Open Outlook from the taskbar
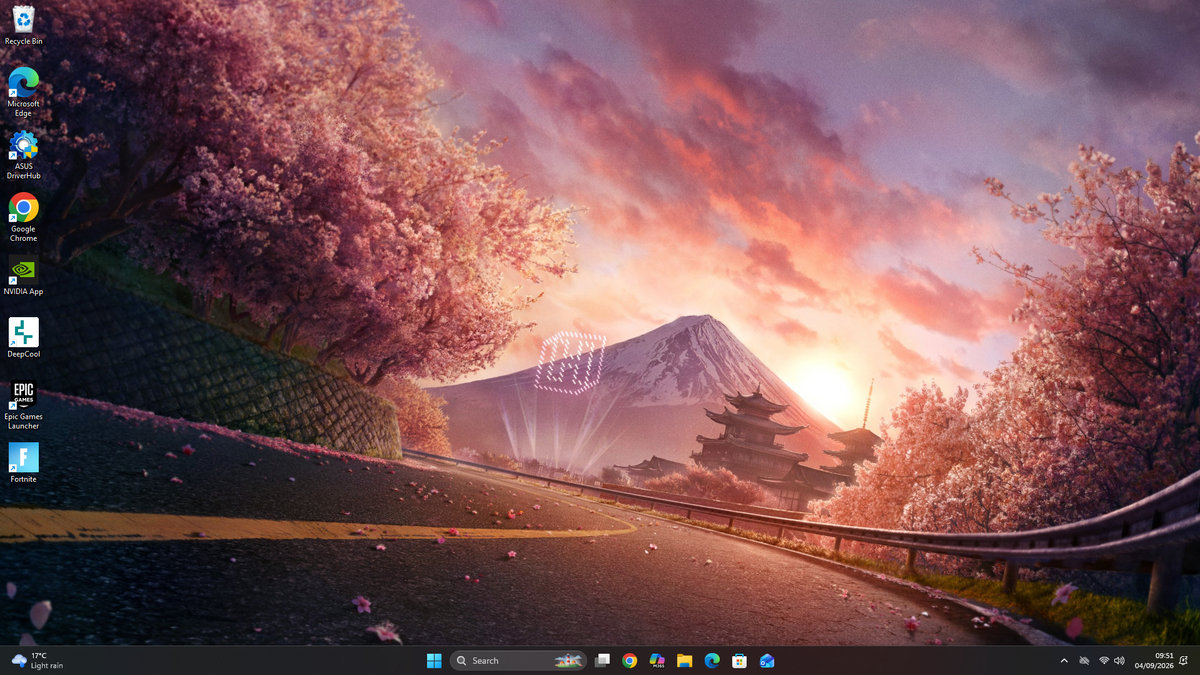The width and height of the screenshot is (1200, 675). pos(767,660)
